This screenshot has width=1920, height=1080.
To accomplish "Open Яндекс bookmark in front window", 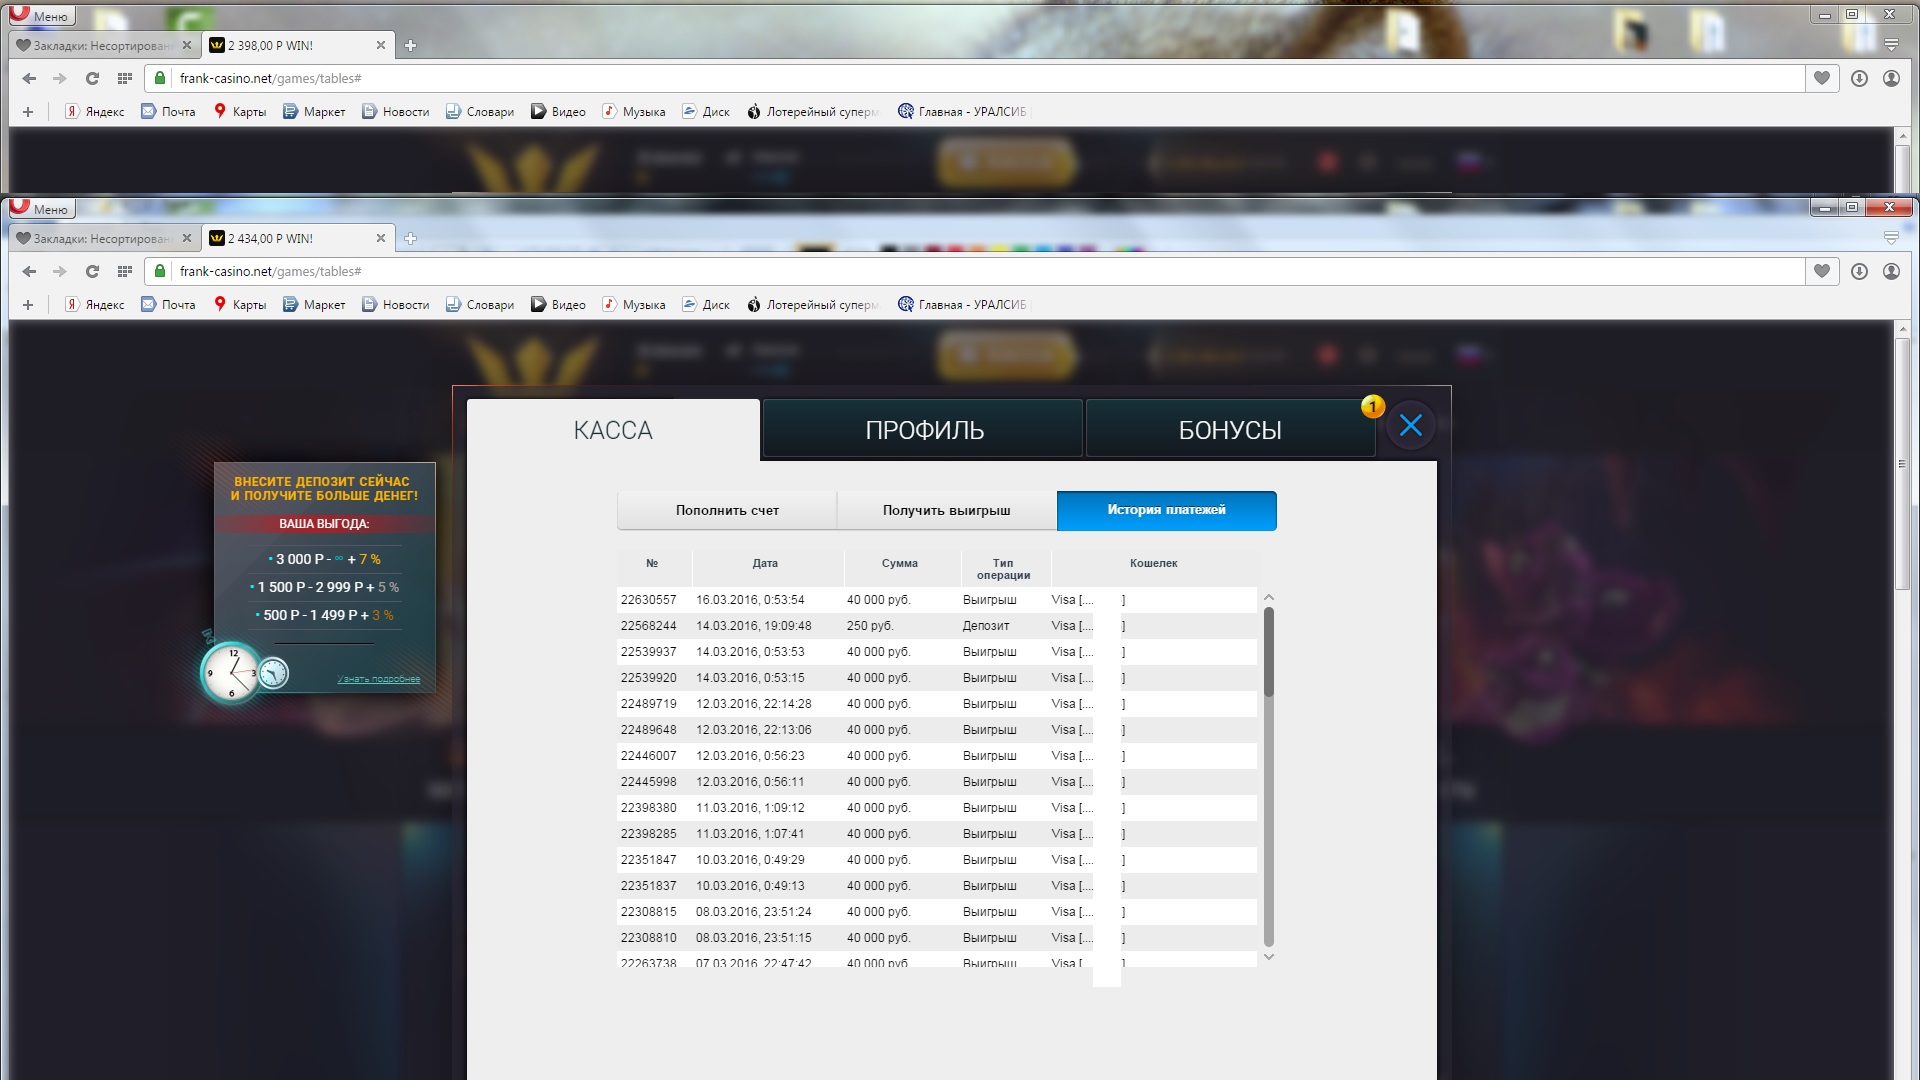I will [95, 305].
